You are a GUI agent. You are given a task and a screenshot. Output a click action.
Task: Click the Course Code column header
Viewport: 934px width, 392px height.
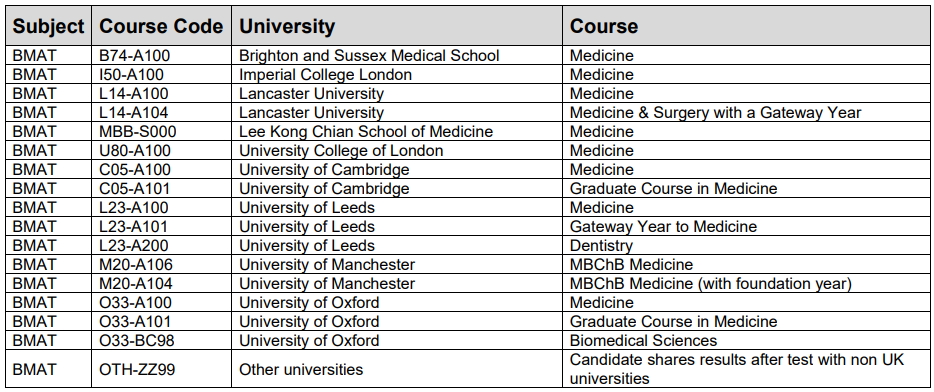[x=161, y=26]
